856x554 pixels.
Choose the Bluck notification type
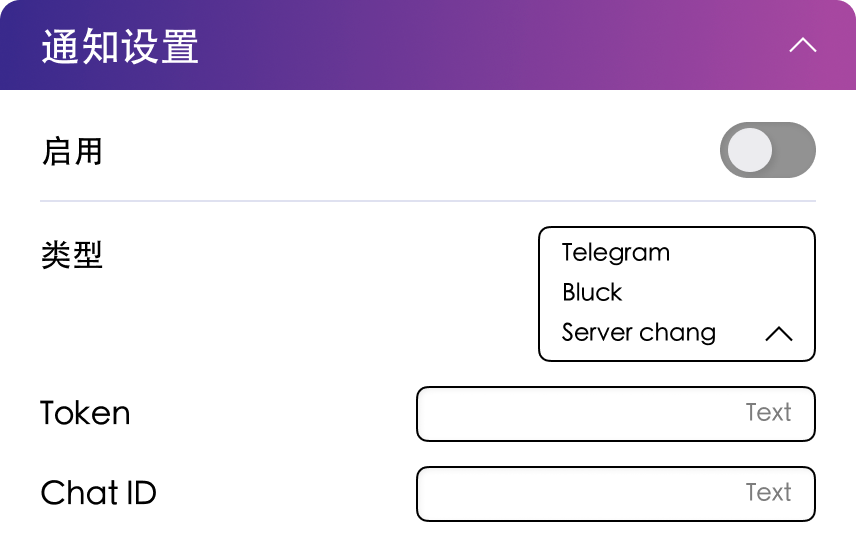point(592,292)
